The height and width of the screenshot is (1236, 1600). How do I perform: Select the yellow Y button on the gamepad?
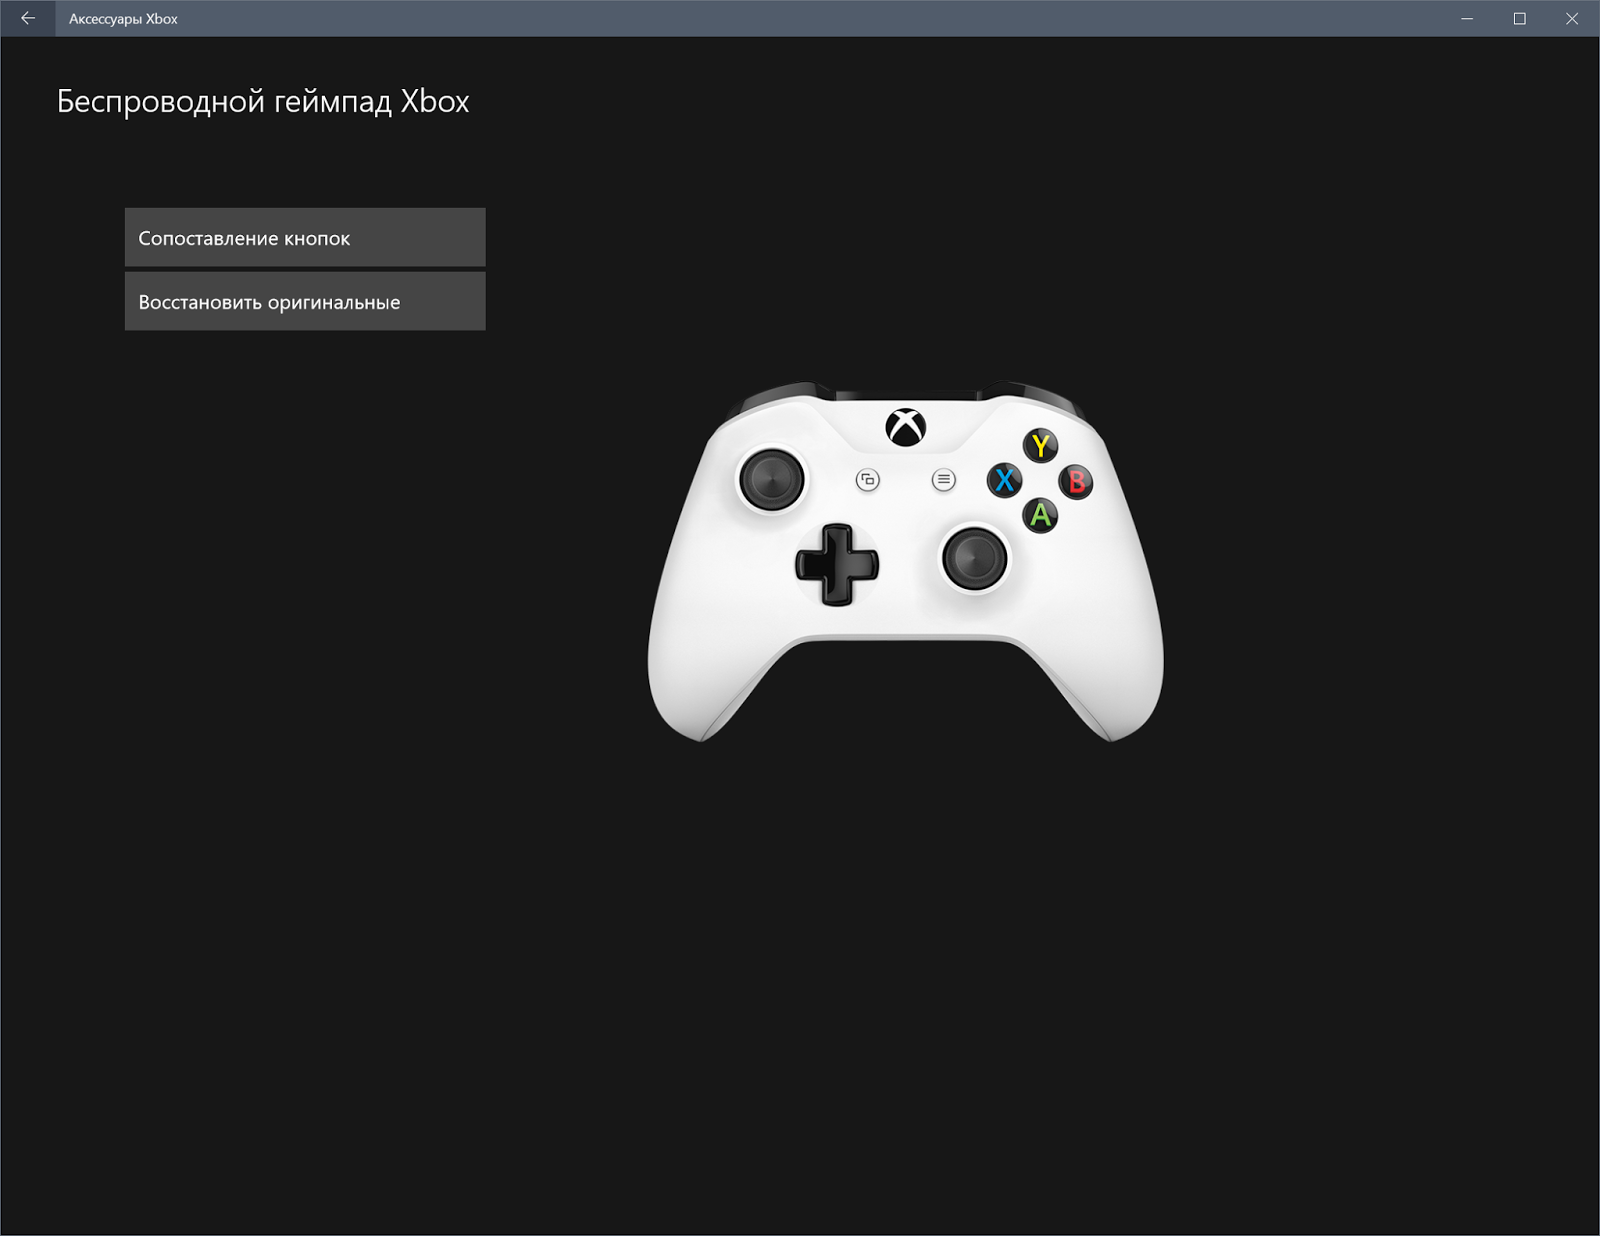[x=1041, y=445]
